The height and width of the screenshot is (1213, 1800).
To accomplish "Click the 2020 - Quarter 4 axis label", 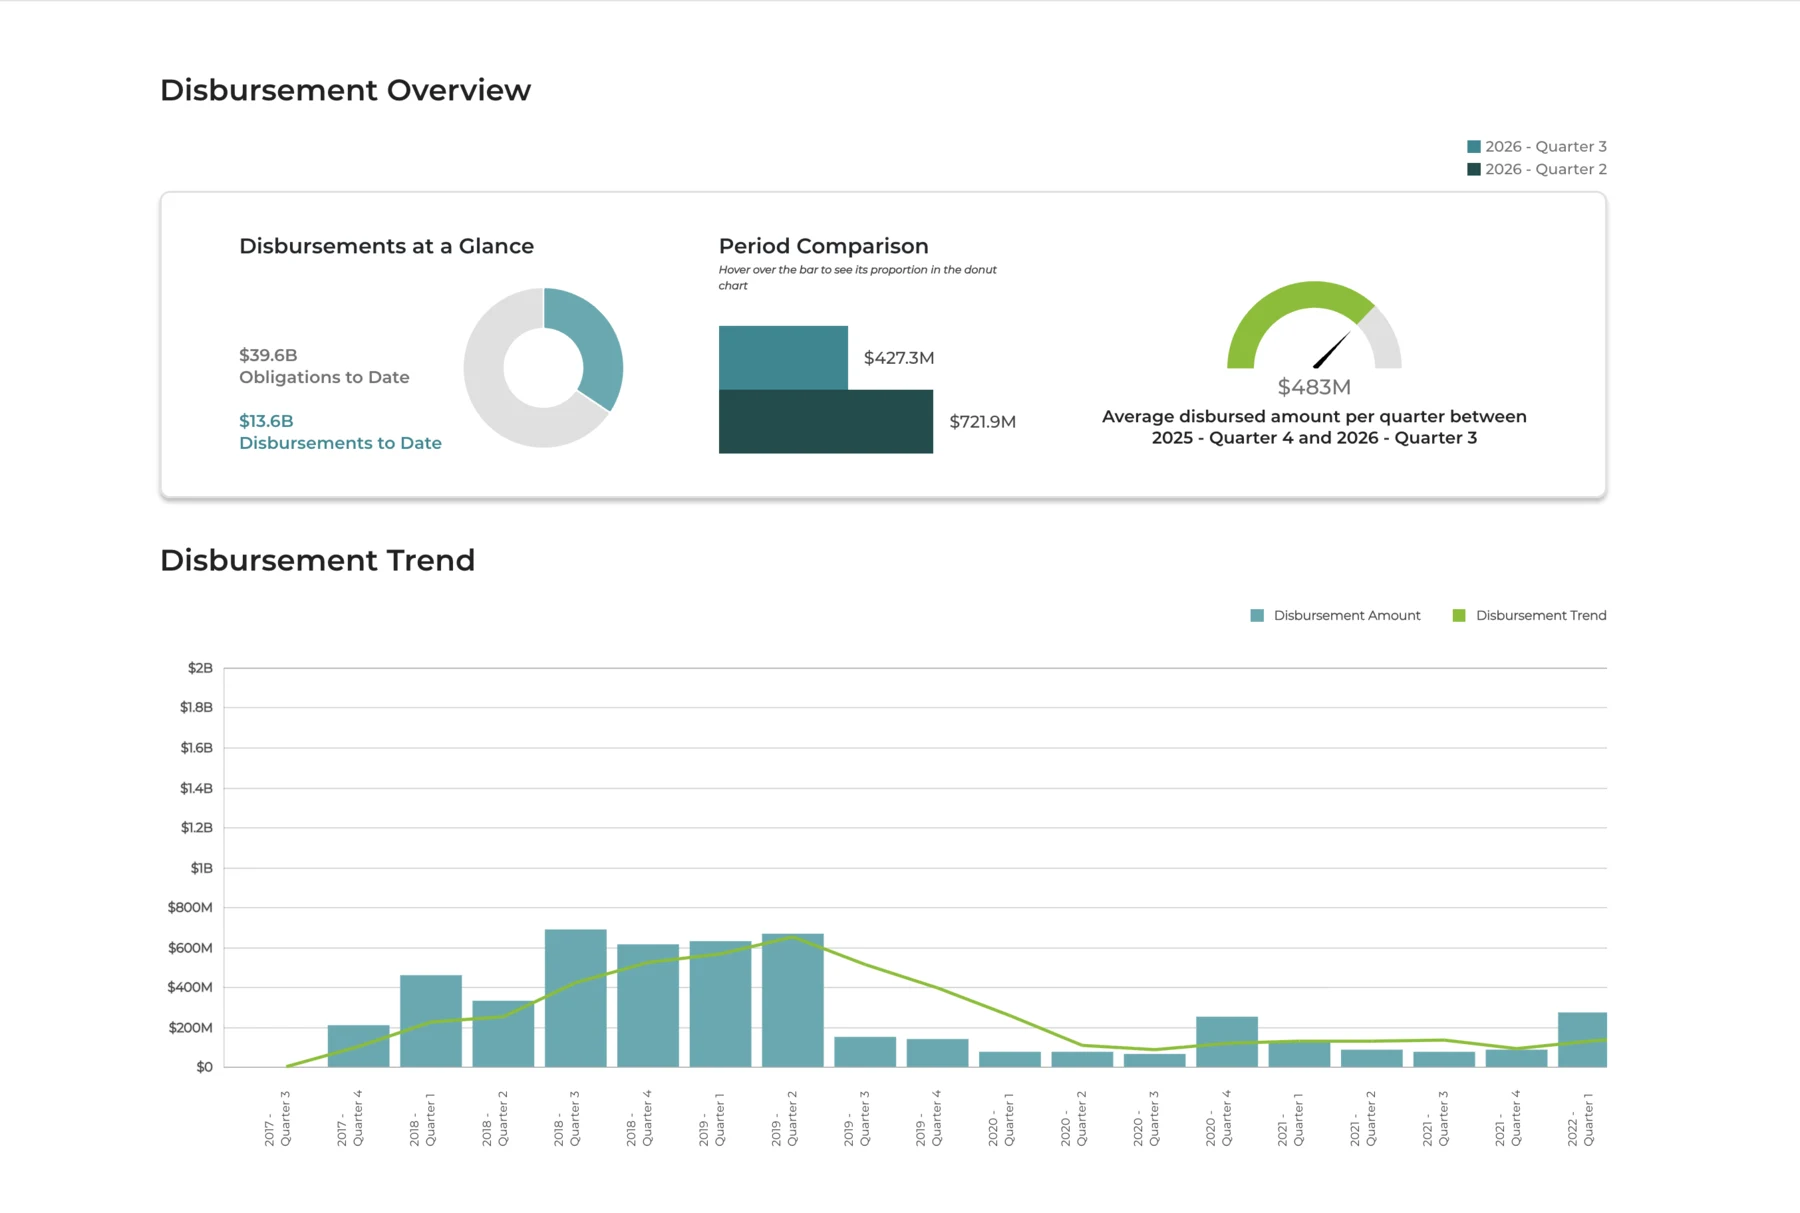I will coord(1219,1118).
